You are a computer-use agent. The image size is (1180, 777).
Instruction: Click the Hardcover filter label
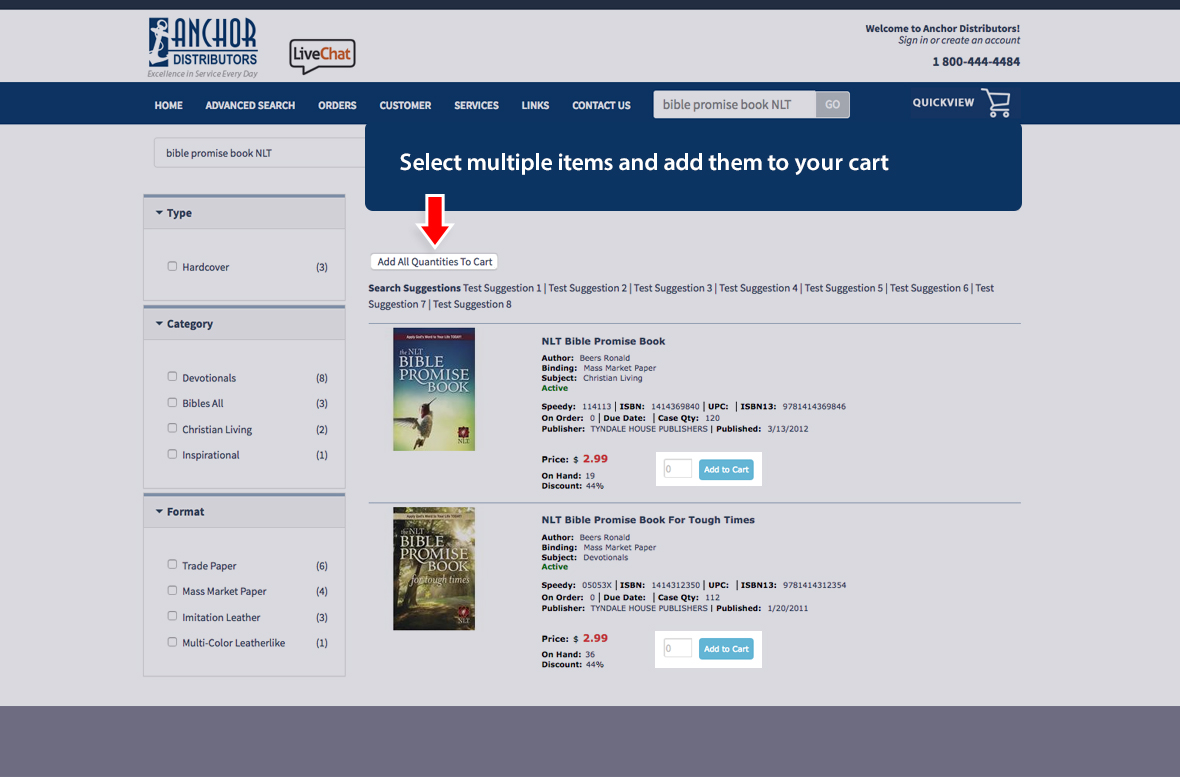click(205, 267)
